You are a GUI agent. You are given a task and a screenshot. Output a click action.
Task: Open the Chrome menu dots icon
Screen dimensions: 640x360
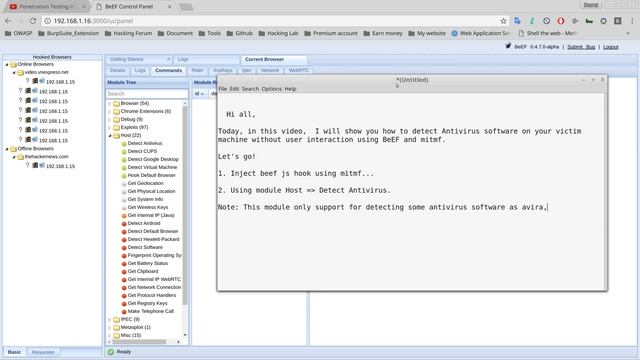coord(632,21)
